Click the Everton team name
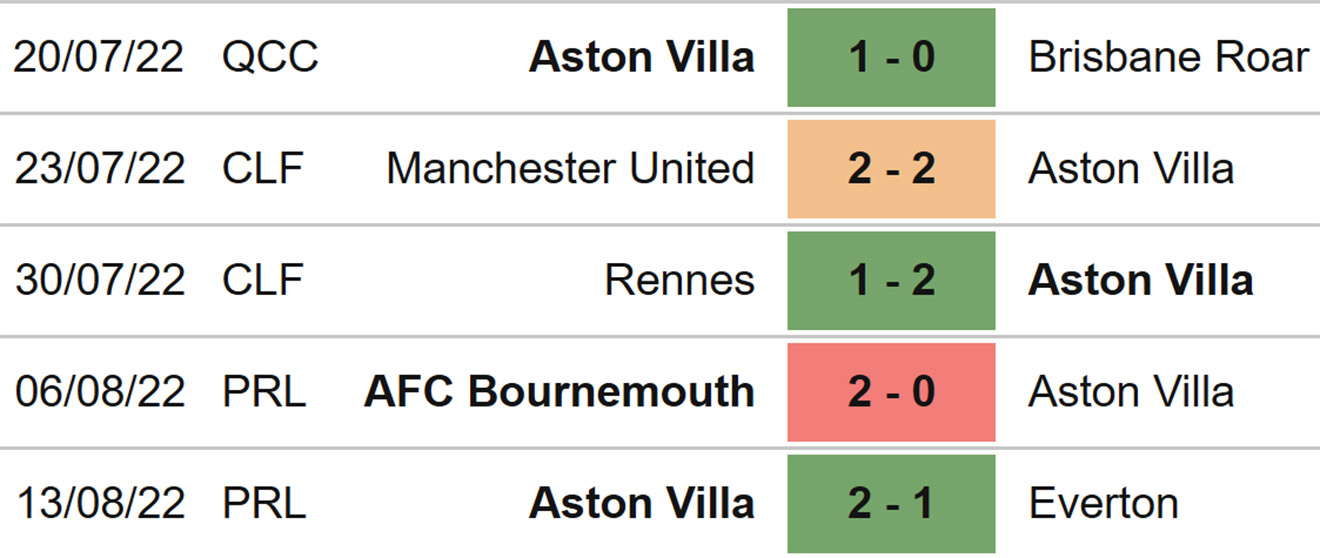This screenshot has width=1320, height=558. [x=1103, y=504]
